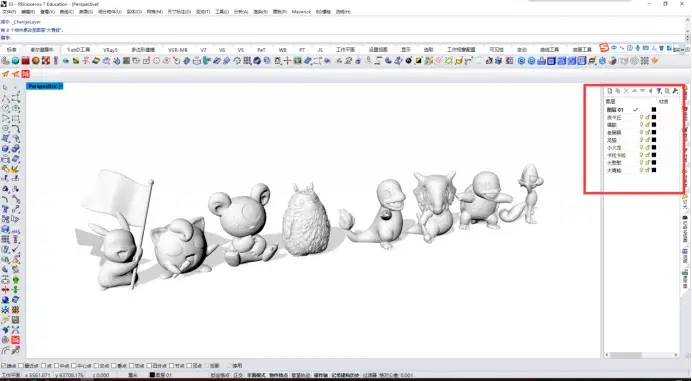
Task: Click the left triangle icon in layers toolbar
Action: click(x=651, y=91)
